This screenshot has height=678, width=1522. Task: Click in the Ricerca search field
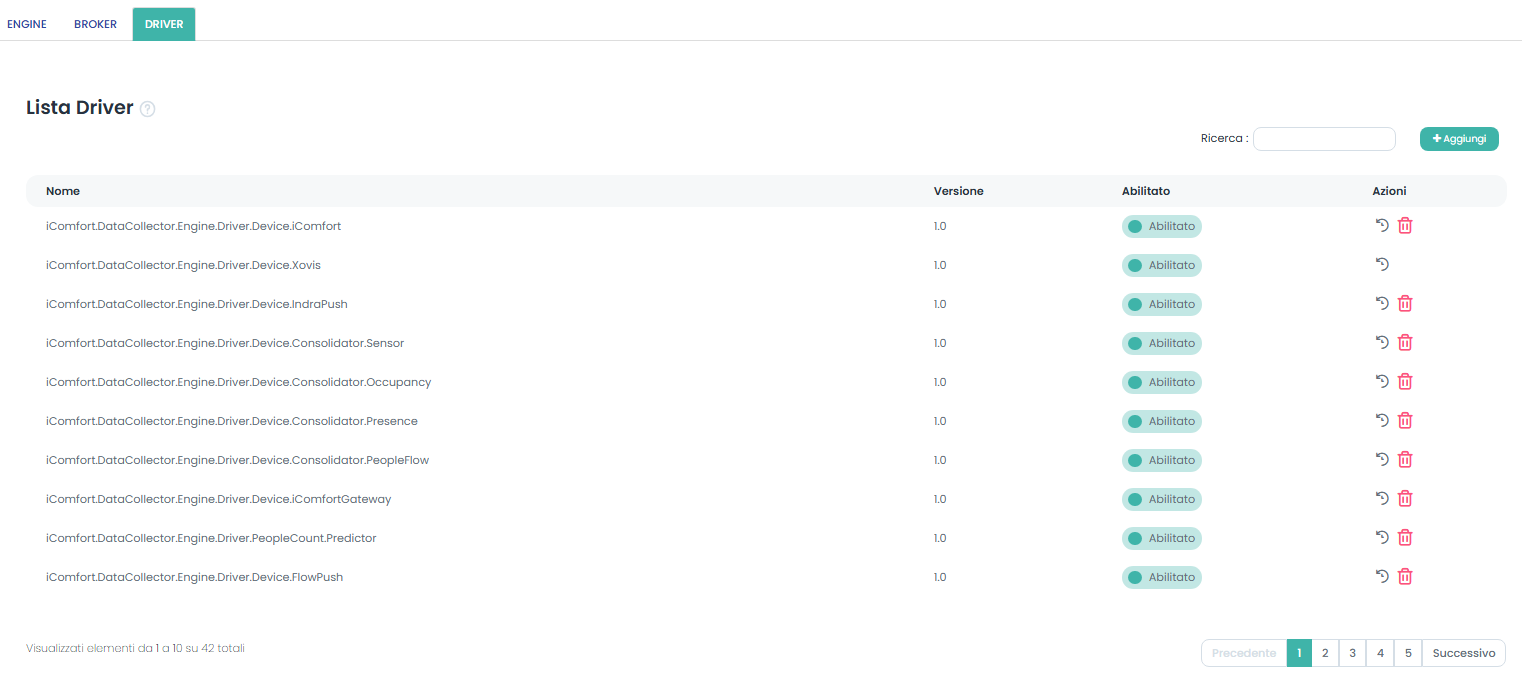1323,139
